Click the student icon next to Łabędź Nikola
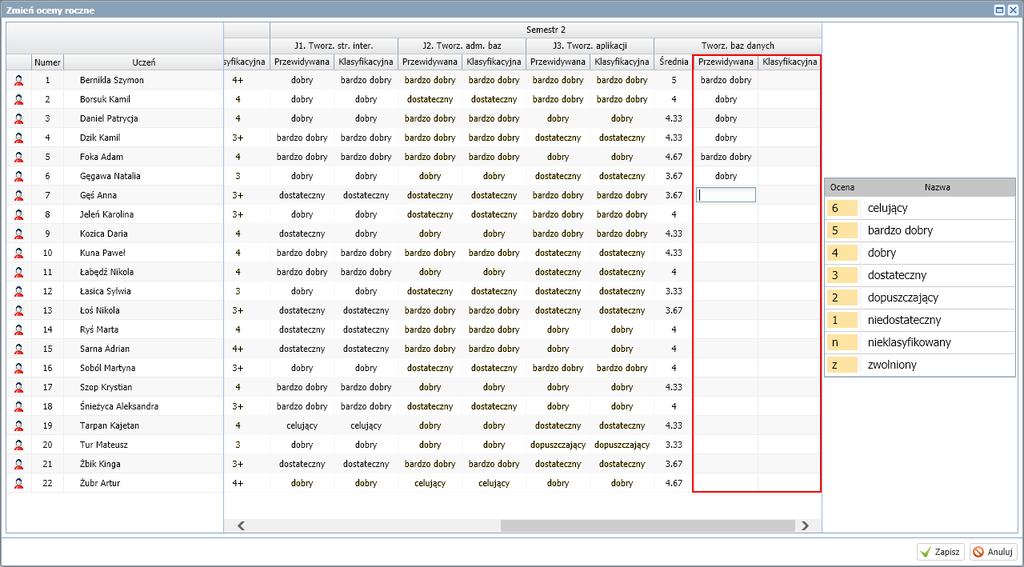 point(18,272)
